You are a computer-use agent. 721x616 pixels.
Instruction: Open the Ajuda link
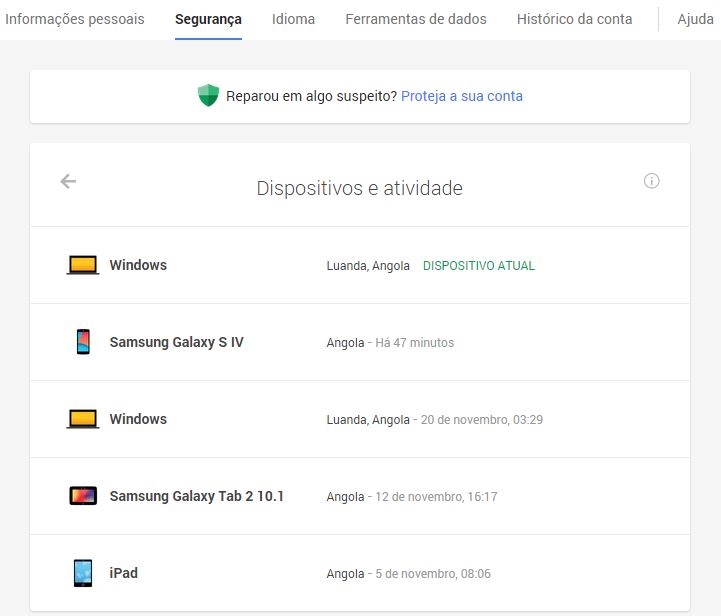click(696, 19)
